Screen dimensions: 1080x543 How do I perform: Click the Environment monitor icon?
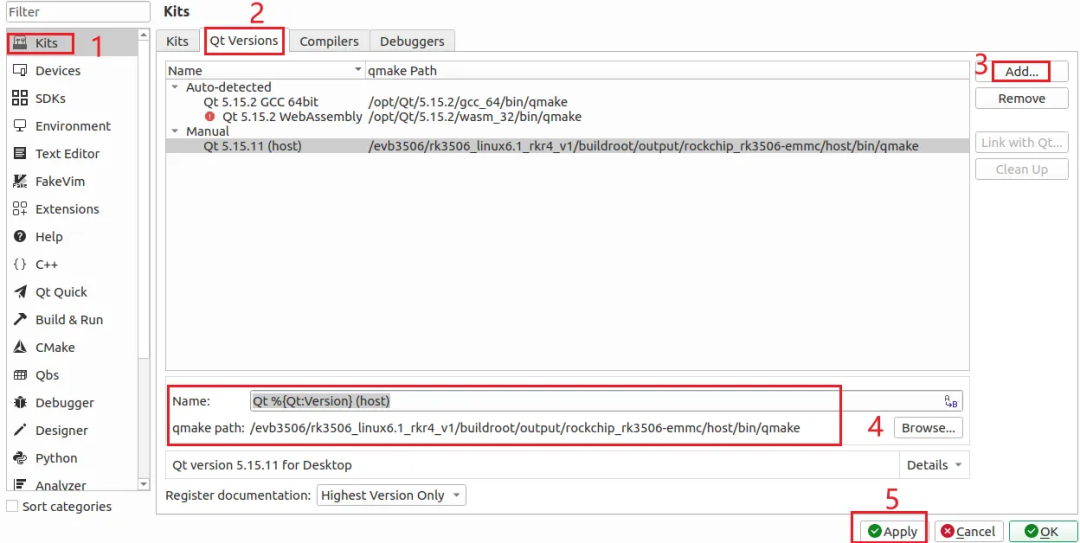(20, 125)
